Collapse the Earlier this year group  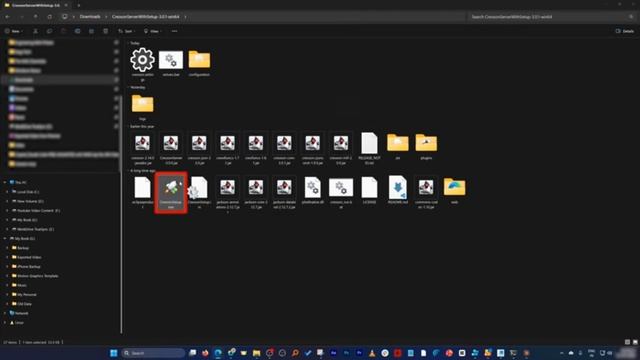click(128, 127)
